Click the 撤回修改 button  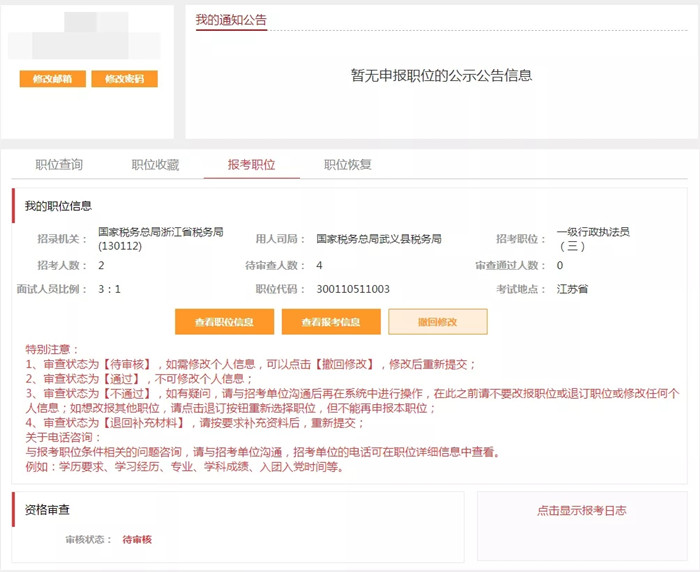[438, 321]
